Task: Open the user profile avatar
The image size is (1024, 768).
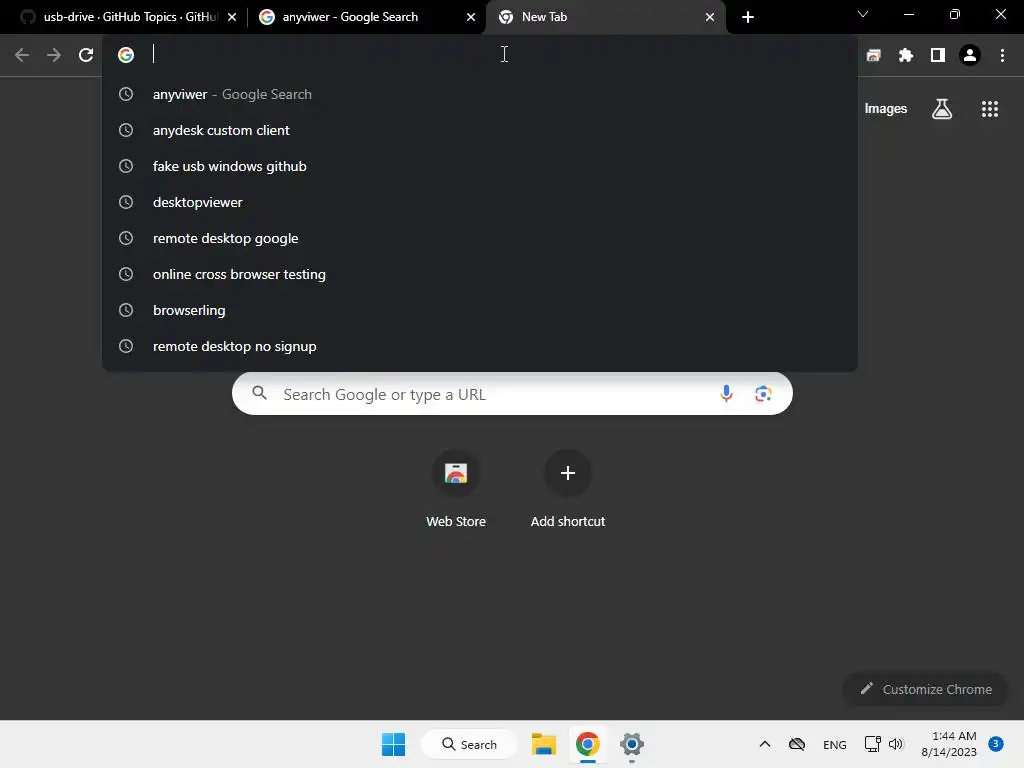Action: pos(970,56)
